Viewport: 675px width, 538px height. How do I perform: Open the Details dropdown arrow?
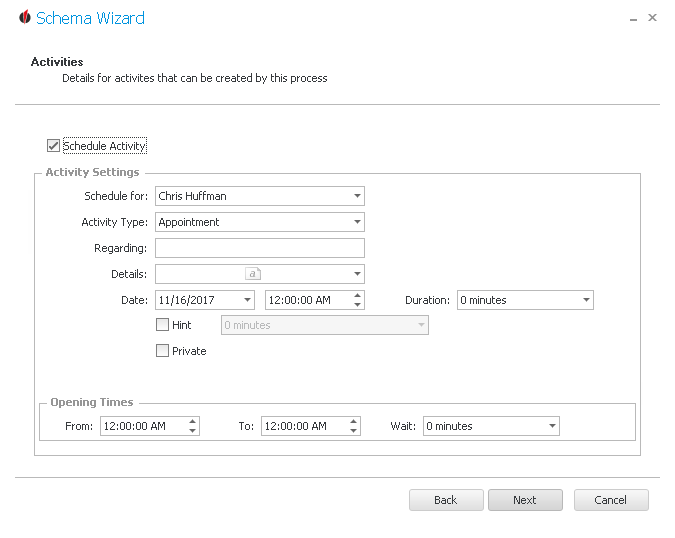tap(357, 274)
